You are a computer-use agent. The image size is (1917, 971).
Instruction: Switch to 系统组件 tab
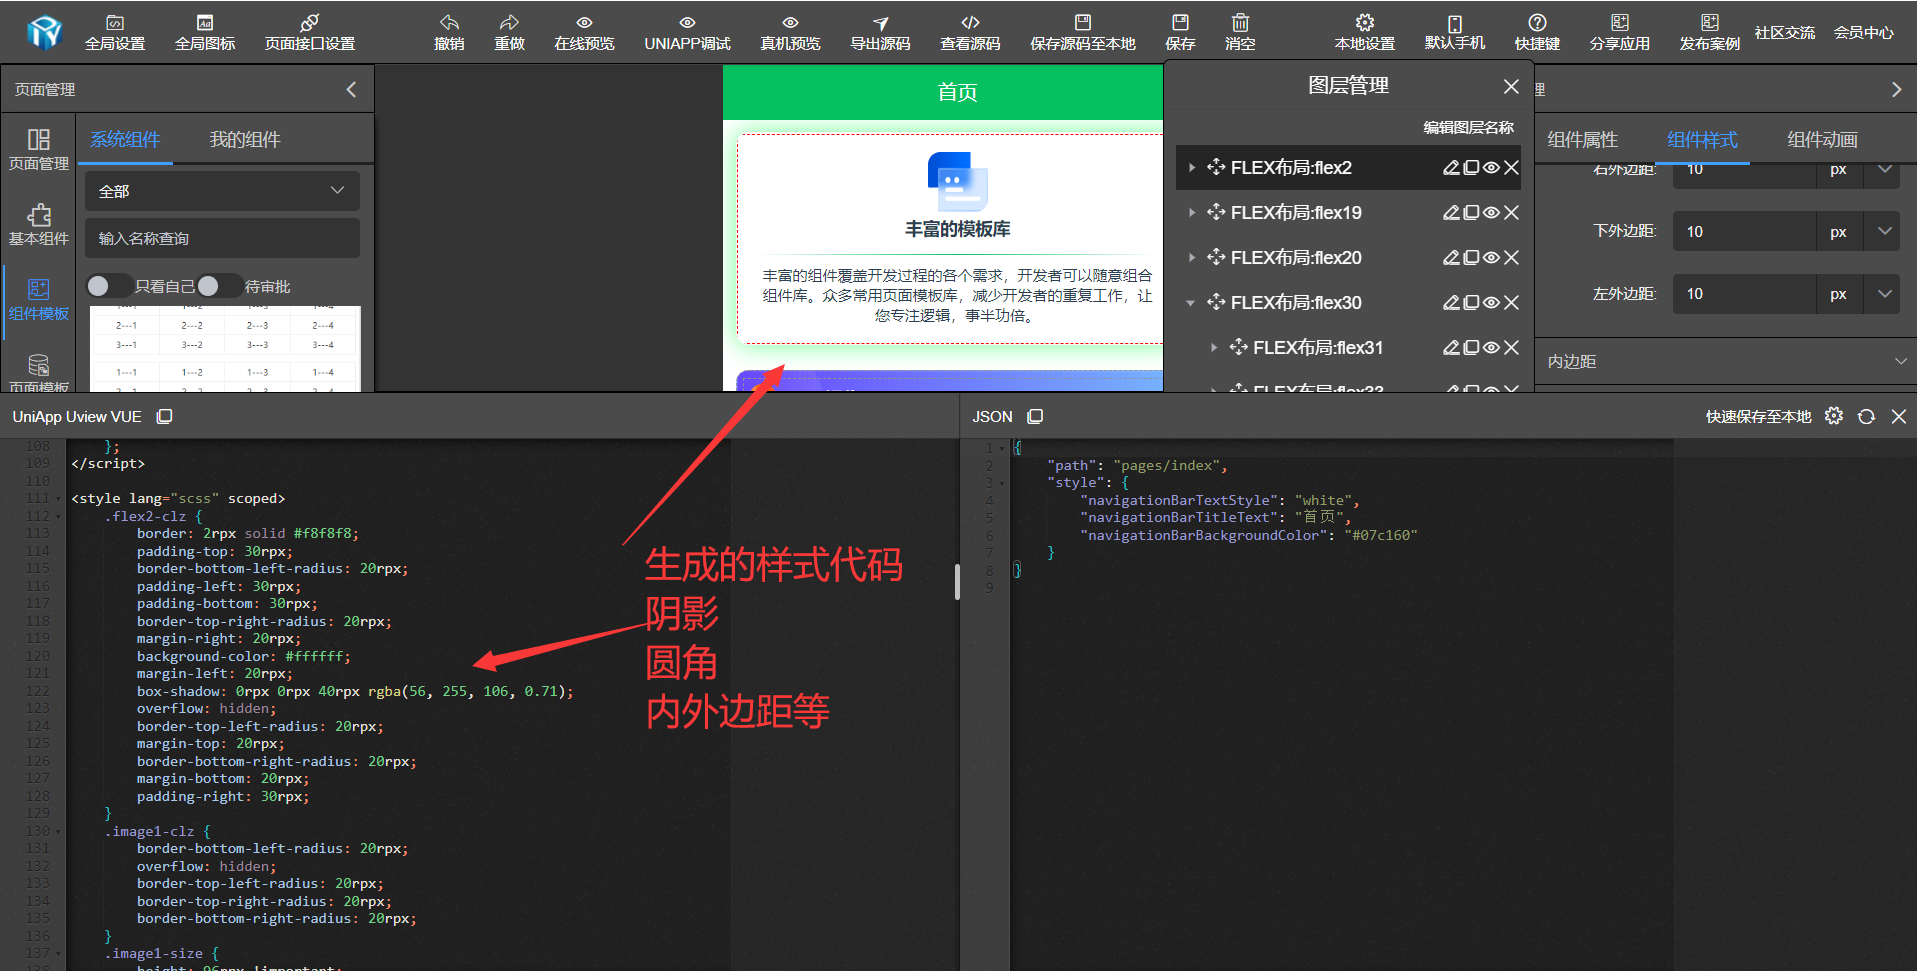125,140
